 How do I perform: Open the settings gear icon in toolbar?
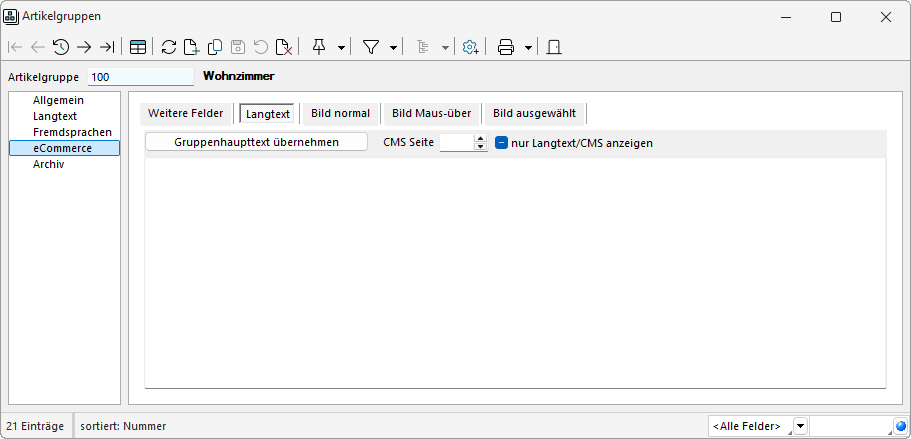tap(470, 47)
